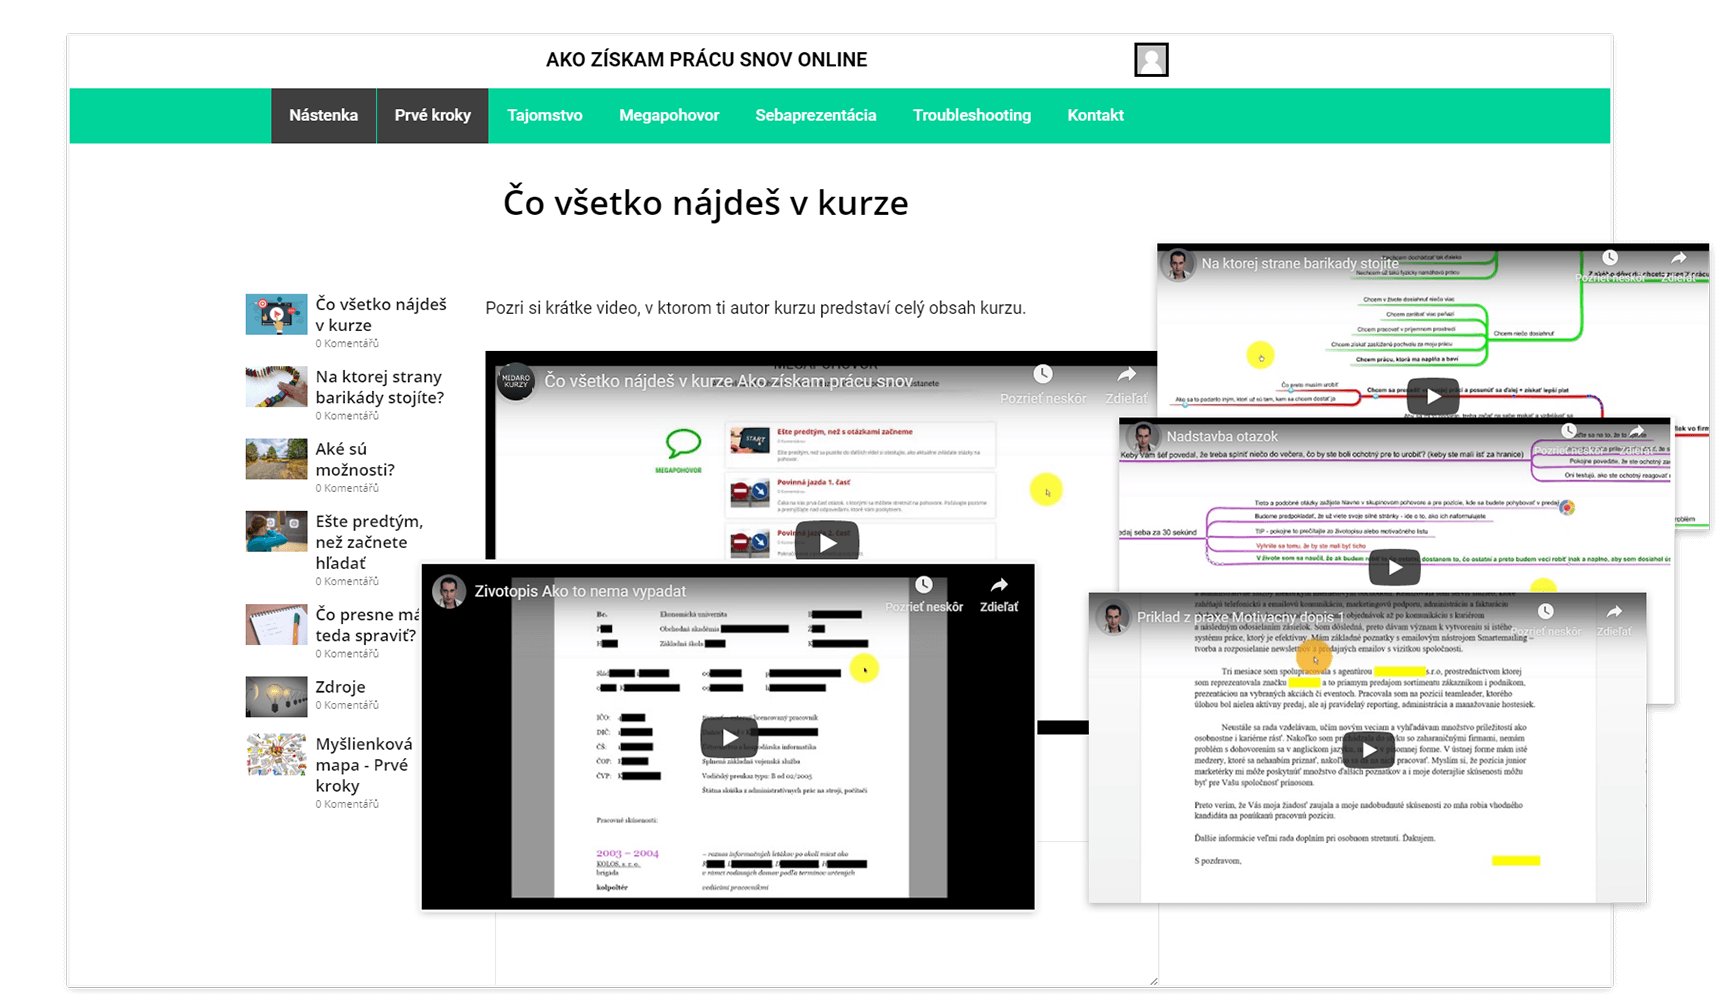Click Zdieľať share arrow on Čo všetko nájdeš video
The height and width of the screenshot is (1004, 1724).
(x=1127, y=374)
